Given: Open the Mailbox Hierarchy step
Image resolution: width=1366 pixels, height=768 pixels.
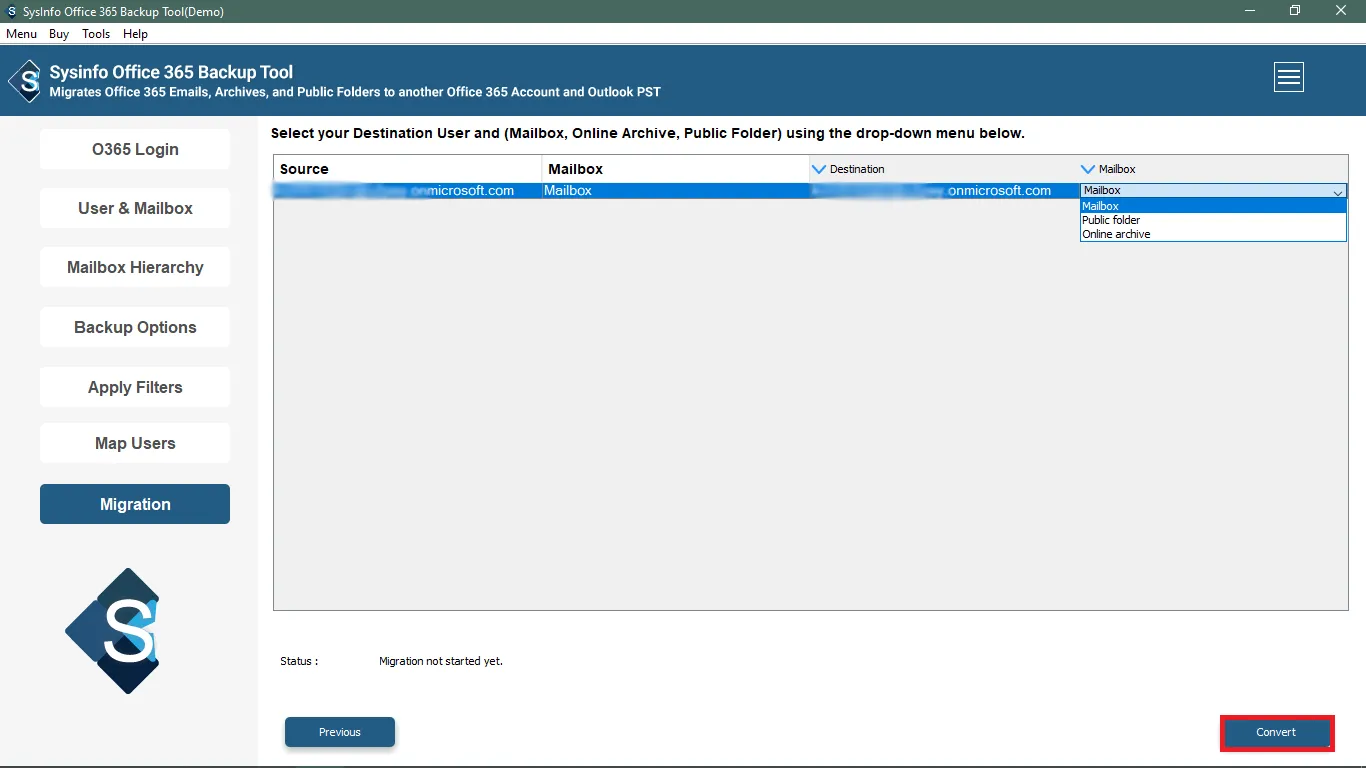Looking at the screenshot, I should 135,267.
